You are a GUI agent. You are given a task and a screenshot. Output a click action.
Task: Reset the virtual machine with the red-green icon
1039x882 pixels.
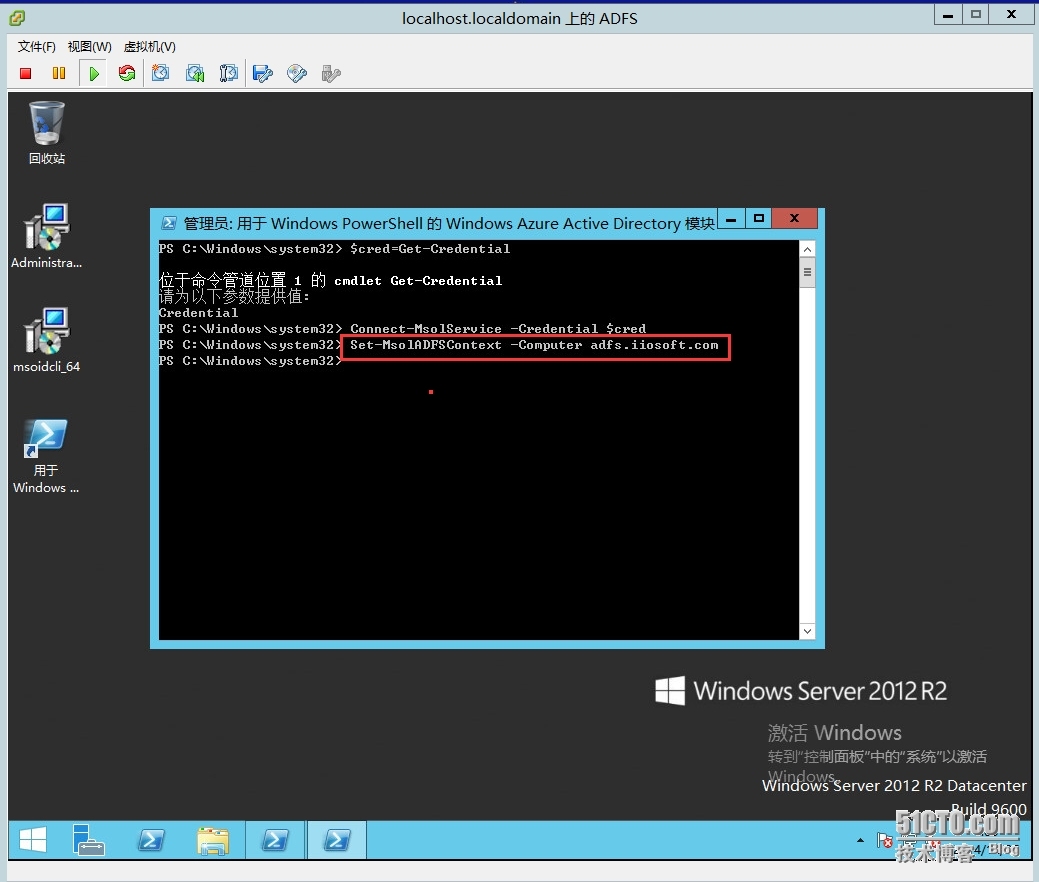click(127, 73)
